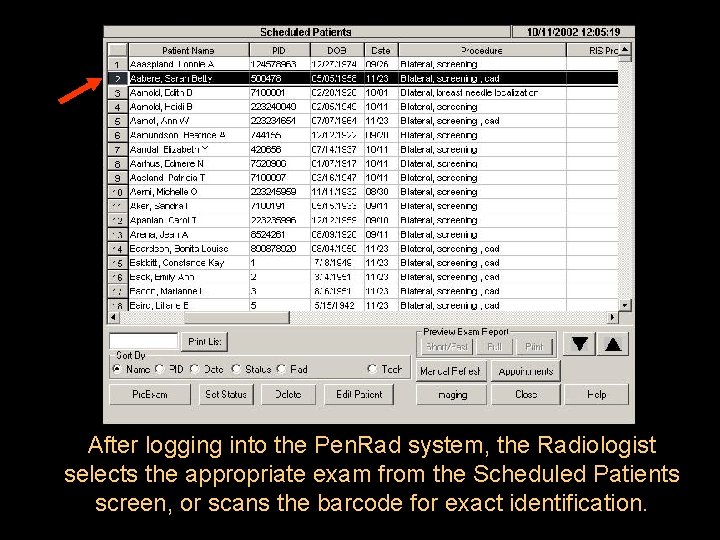
Task: Click the DOB column header
Action: 337,50
